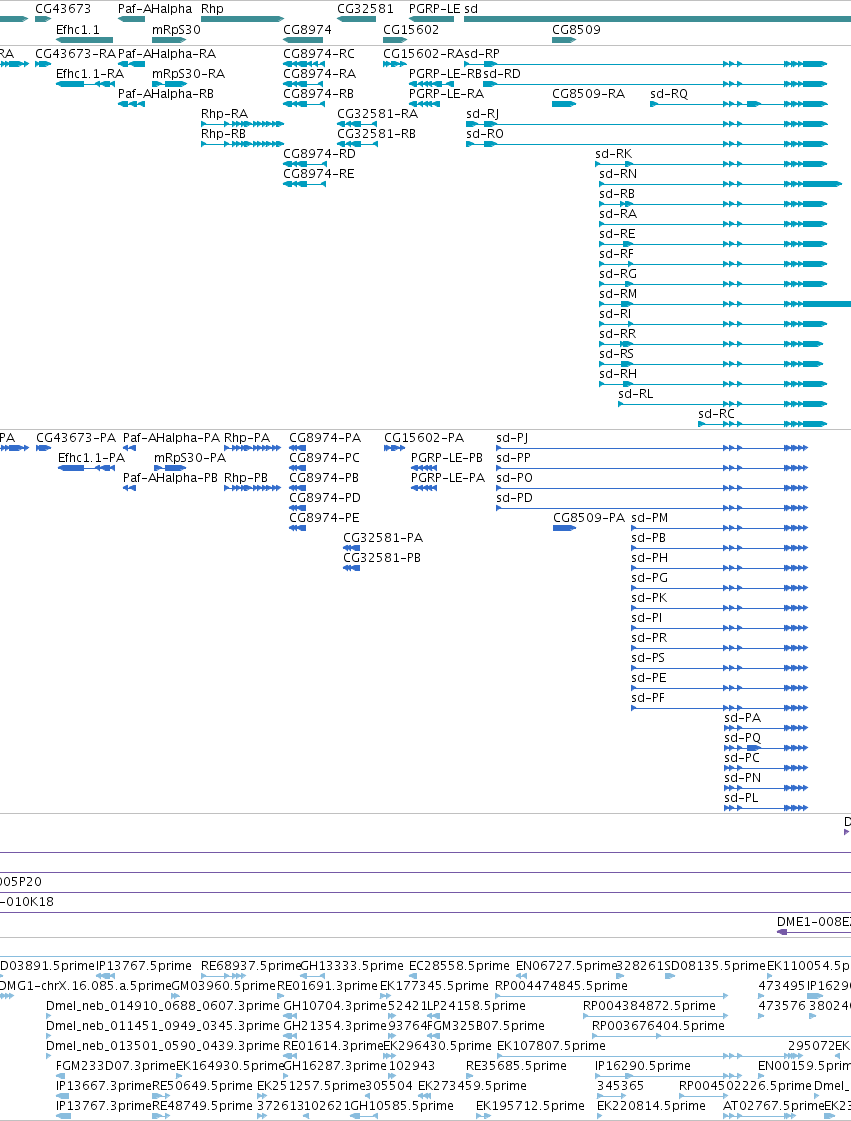Open the CG8509-RA transcript
Screen dimensions: 851x1121
coord(564,104)
